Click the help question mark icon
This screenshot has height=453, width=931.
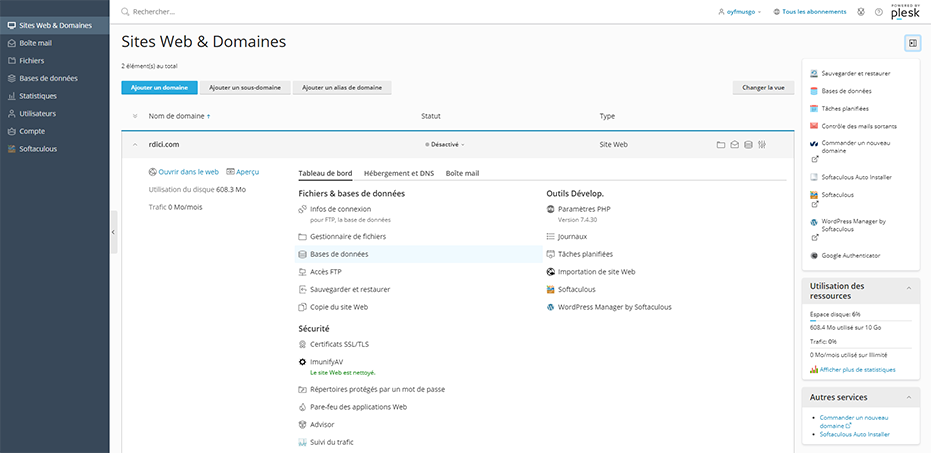click(878, 12)
